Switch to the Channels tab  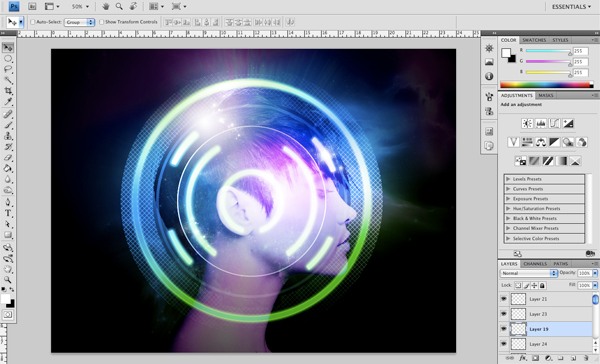[535, 264]
